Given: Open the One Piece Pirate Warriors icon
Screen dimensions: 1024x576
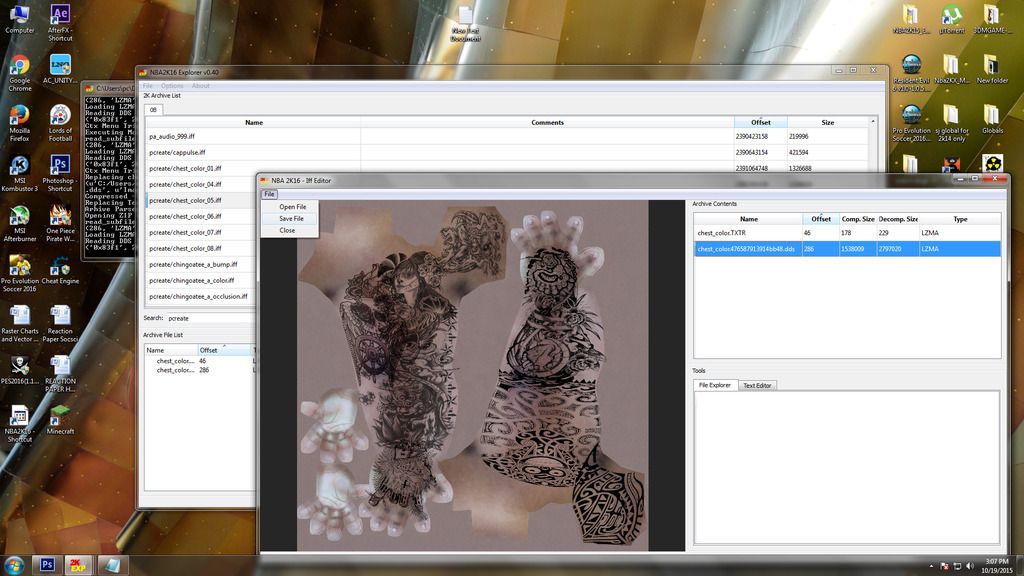Looking at the screenshot, I should [60, 224].
